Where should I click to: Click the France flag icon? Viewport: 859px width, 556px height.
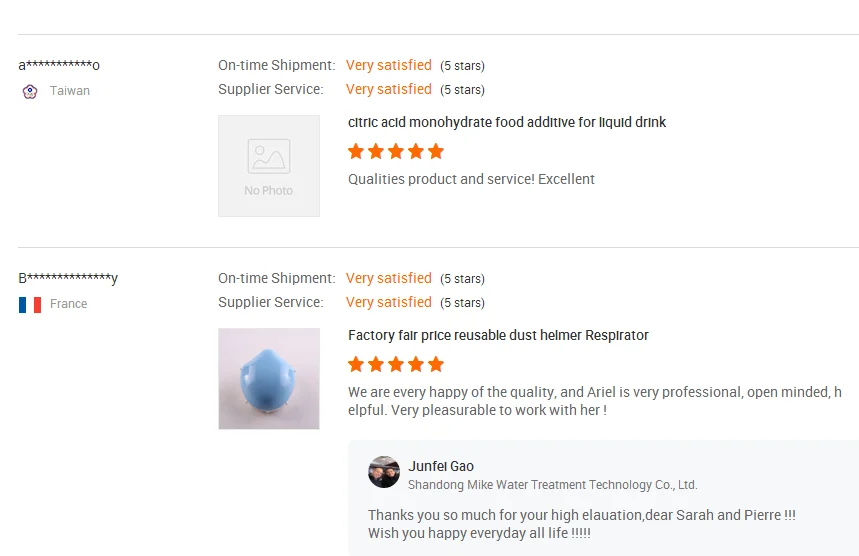(30, 304)
